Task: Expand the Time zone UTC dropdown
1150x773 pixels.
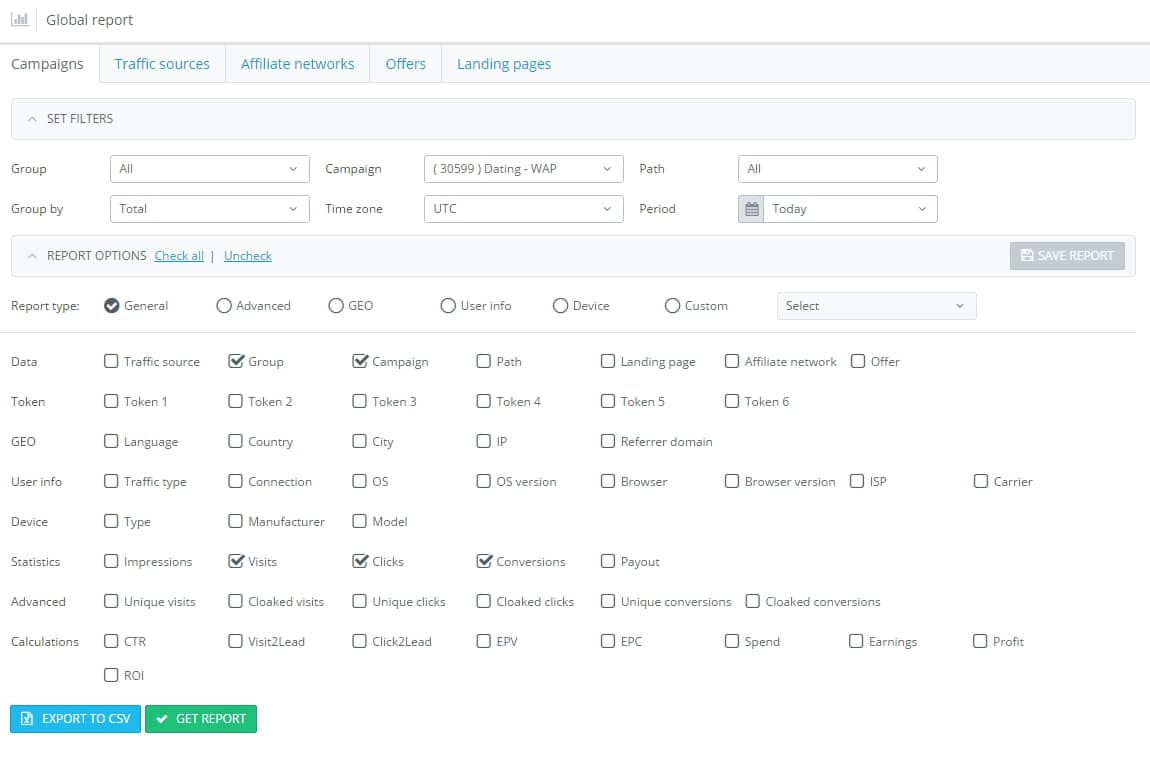Action: (x=524, y=209)
